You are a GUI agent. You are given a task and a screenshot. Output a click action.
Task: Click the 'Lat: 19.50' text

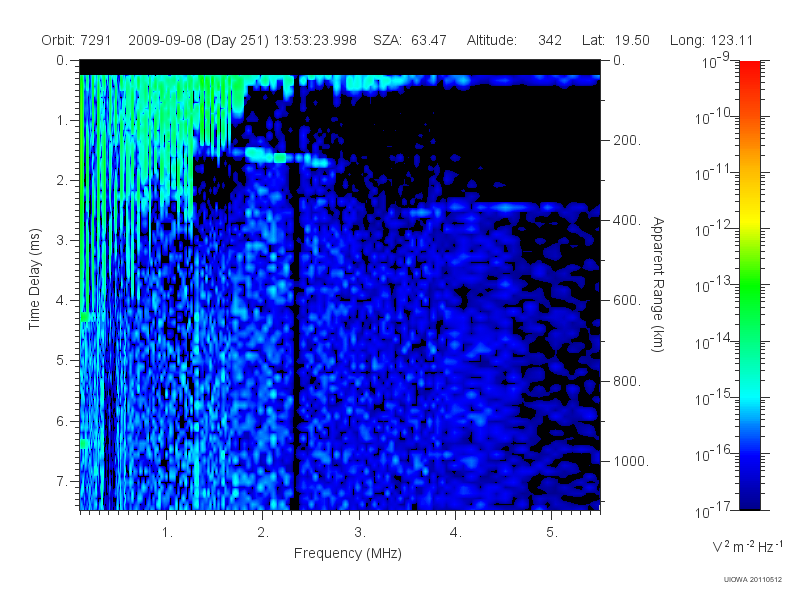[616, 40]
